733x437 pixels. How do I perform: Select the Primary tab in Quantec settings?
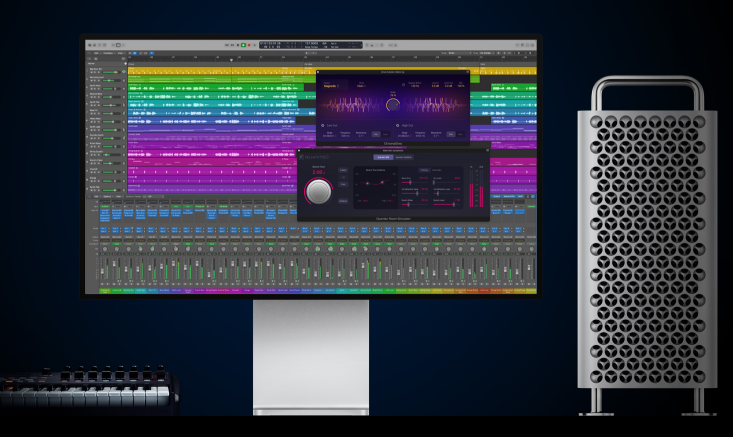(x=424, y=170)
